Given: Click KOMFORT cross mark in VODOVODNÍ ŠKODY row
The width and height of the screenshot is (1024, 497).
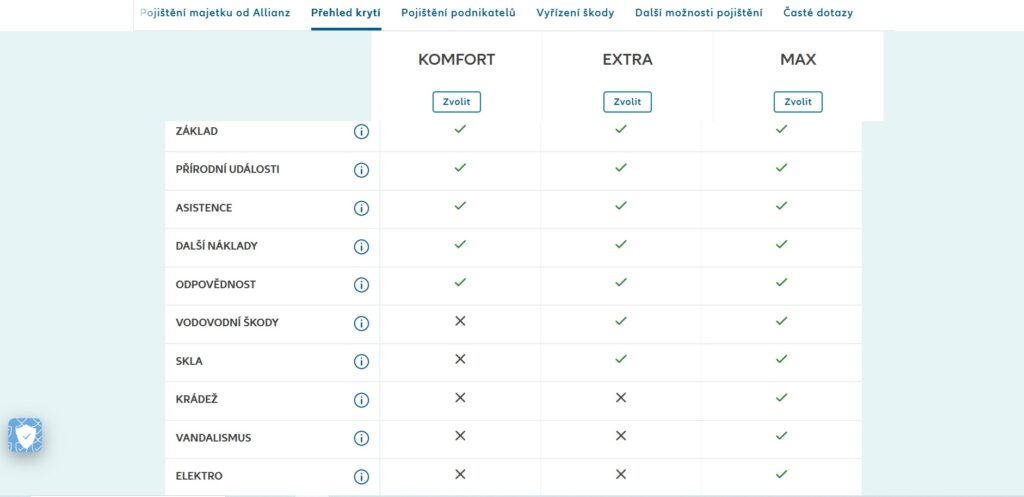Looking at the screenshot, I should 460,321.
